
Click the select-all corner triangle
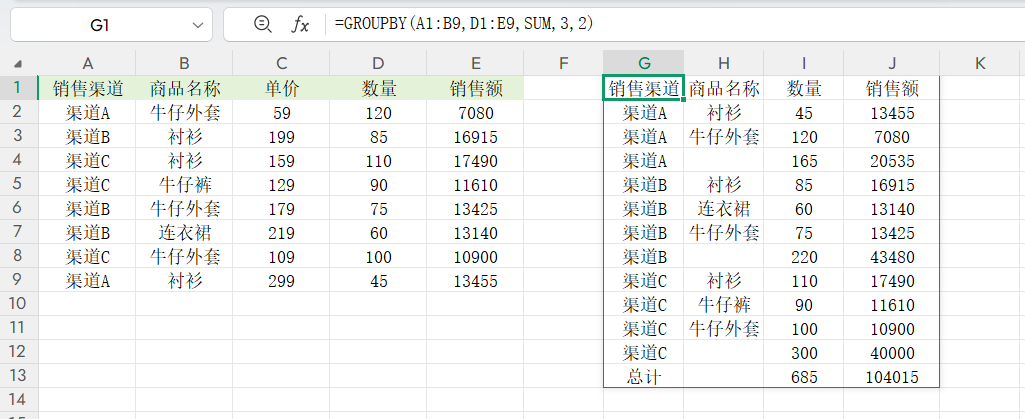point(19,64)
